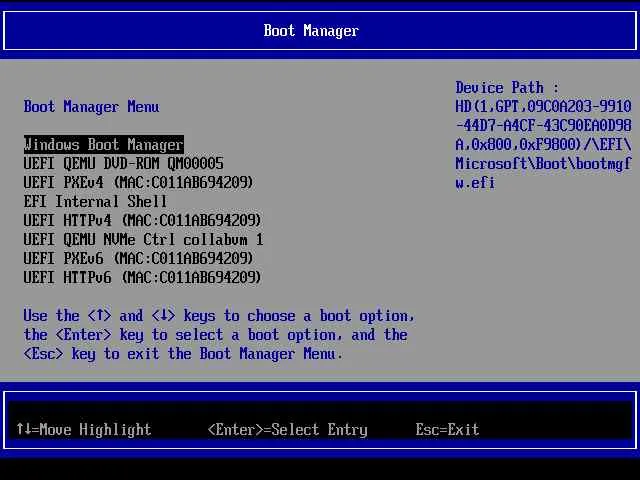Image resolution: width=640 pixels, height=480 pixels.
Task: Click the Boot Manager Menu heading
Action: click(91, 107)
